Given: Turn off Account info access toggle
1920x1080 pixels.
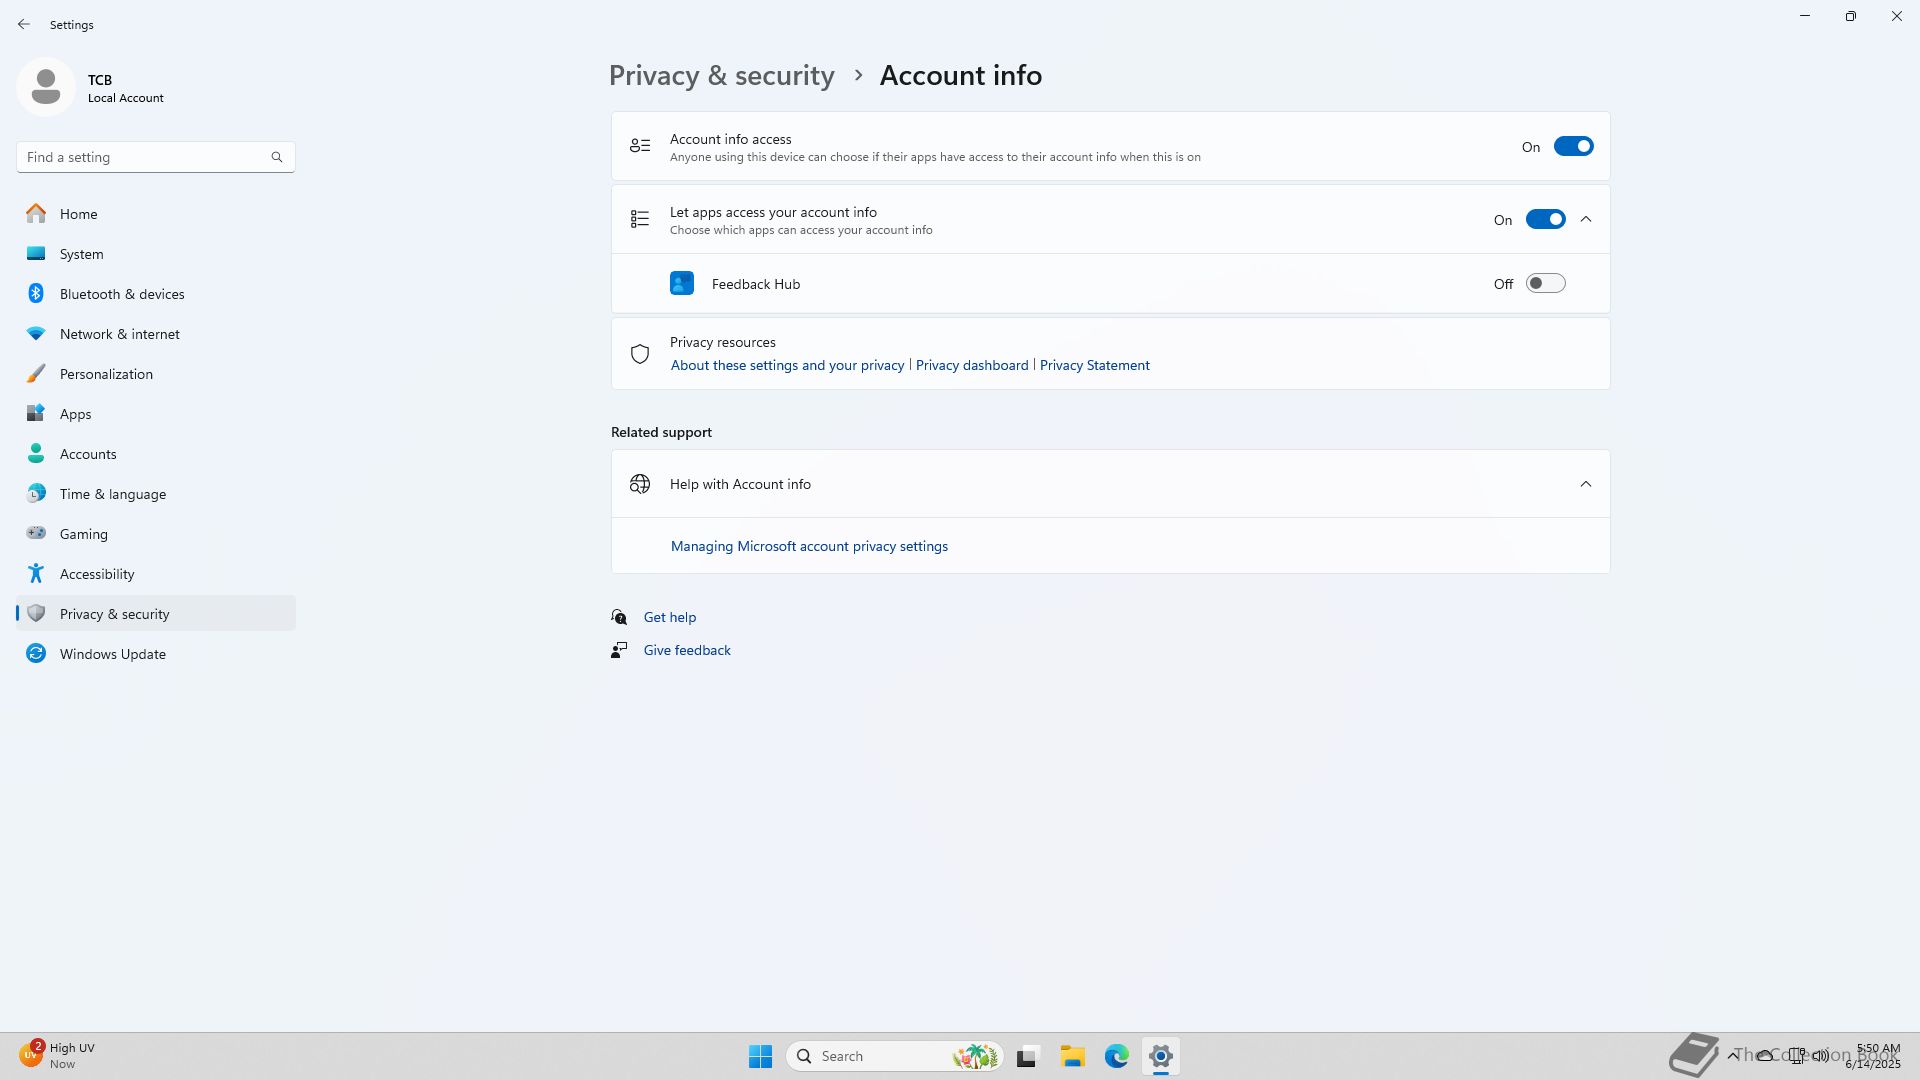Looking at the screenshot, I should pos(1573,147).
